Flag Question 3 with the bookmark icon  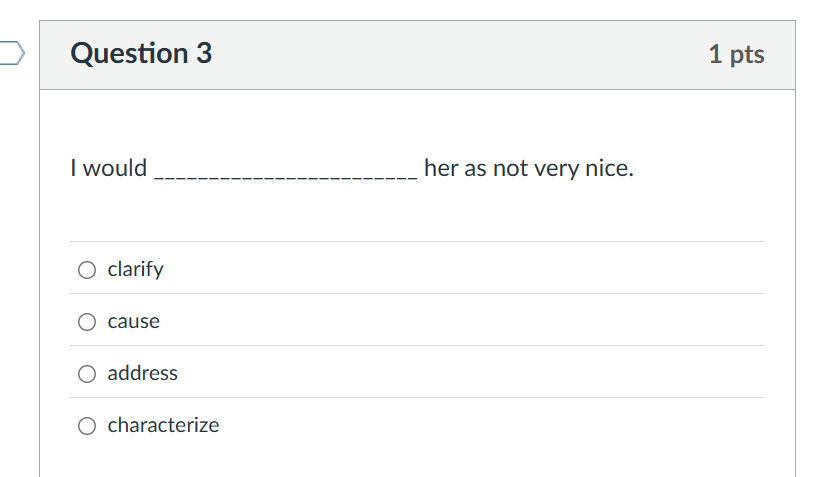click(10, 53)
